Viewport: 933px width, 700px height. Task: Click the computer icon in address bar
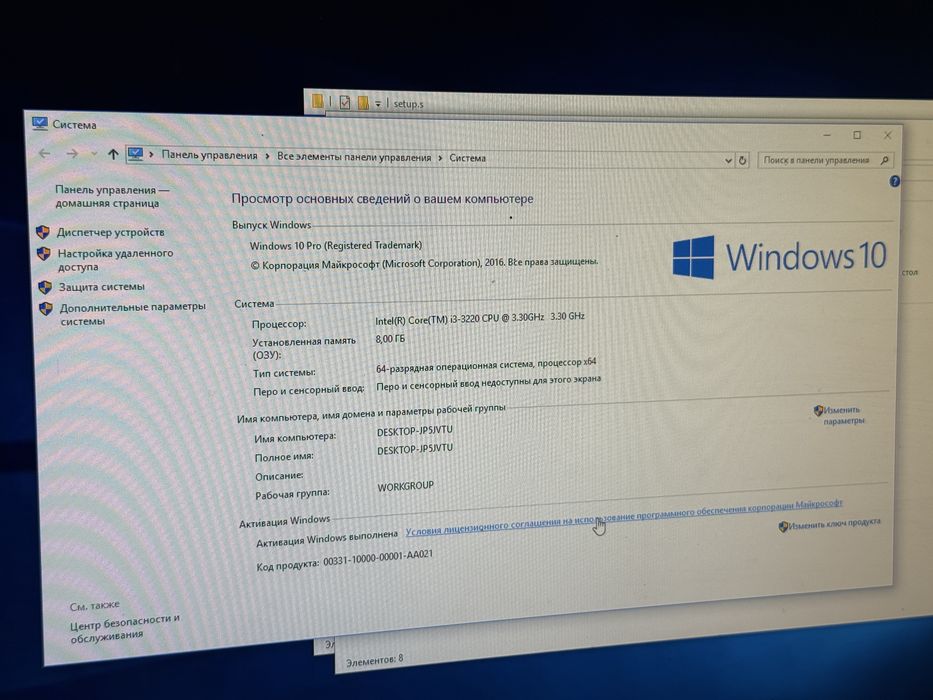click(x=135, y=154)
